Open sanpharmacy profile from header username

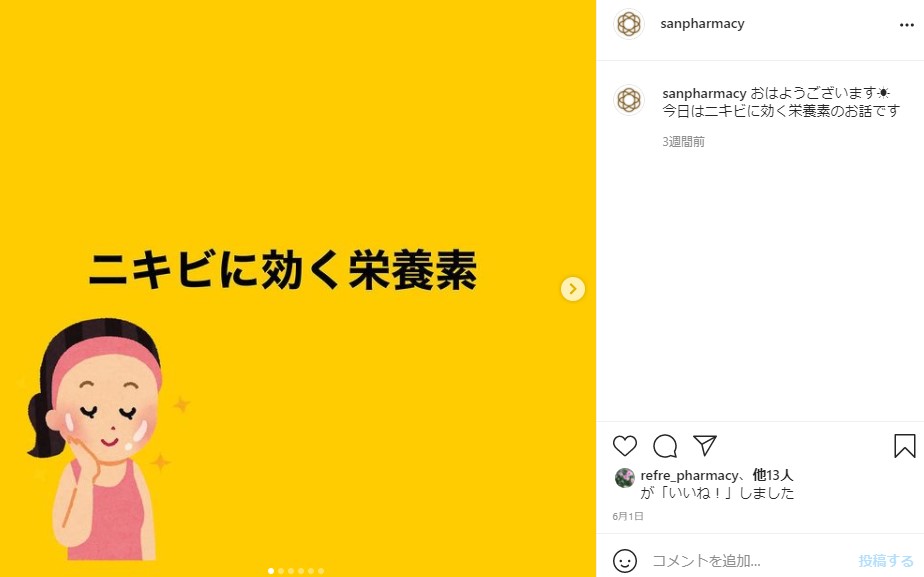coord(702,24)
